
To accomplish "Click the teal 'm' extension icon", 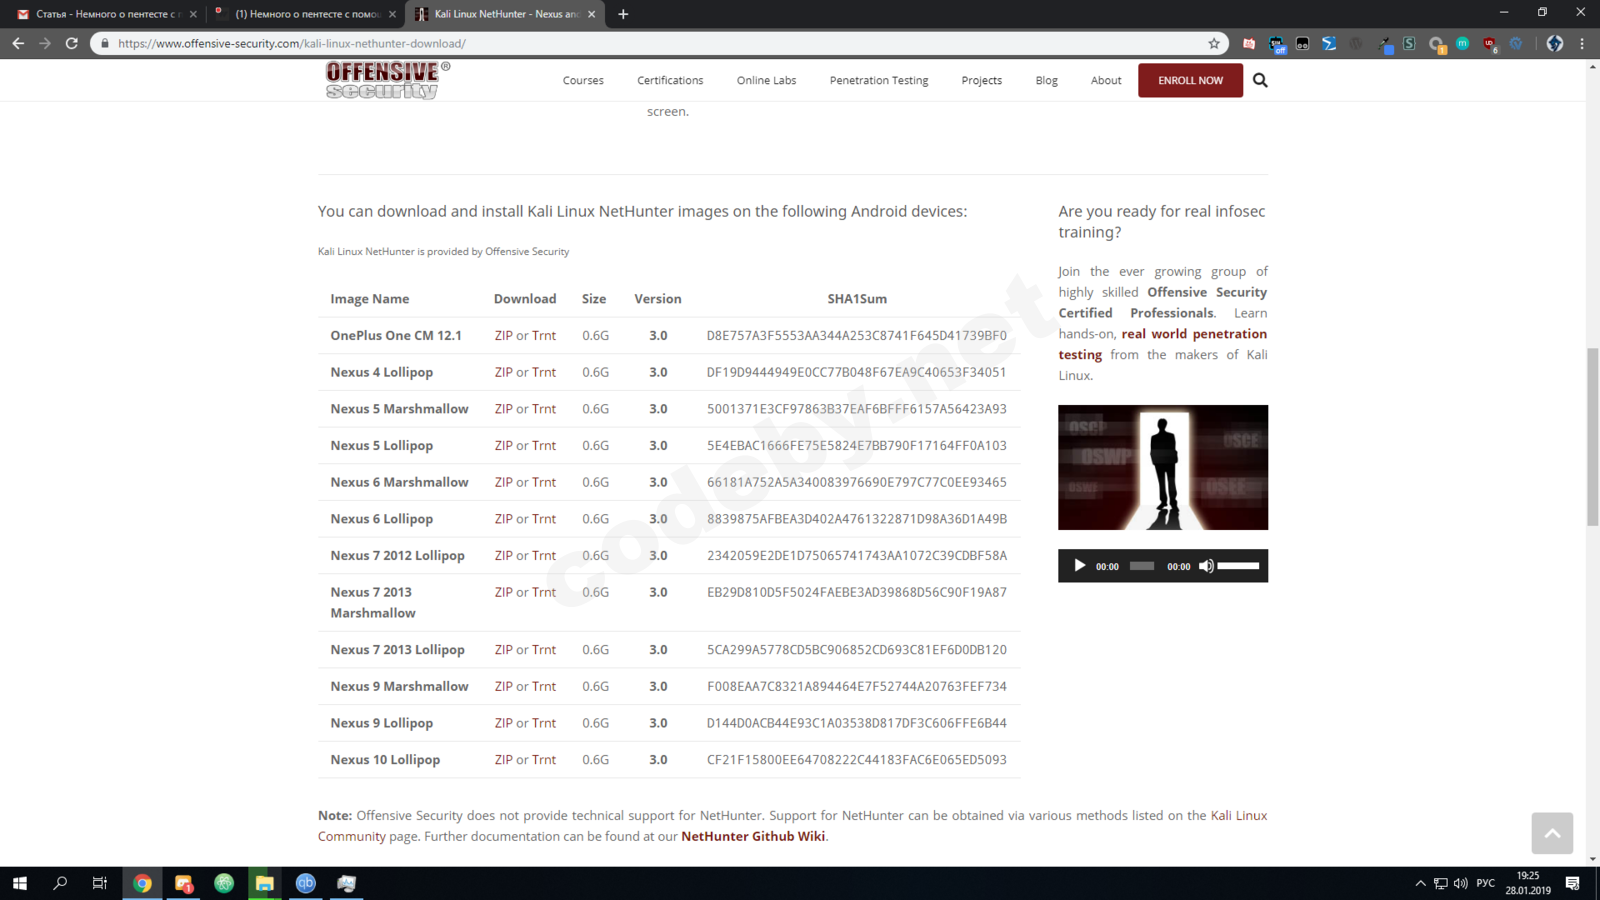I will (1463, 43).
